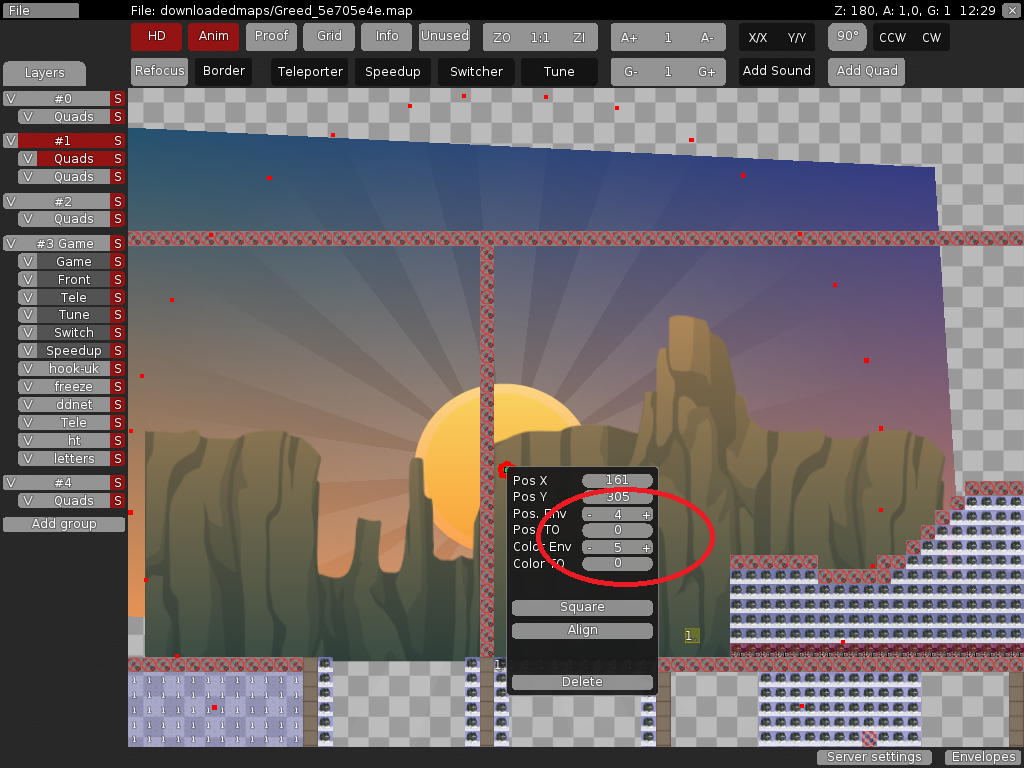Screen dimensions: 1024x768
Task: Delete the selected point in the popup
Action: coord(582,682)
